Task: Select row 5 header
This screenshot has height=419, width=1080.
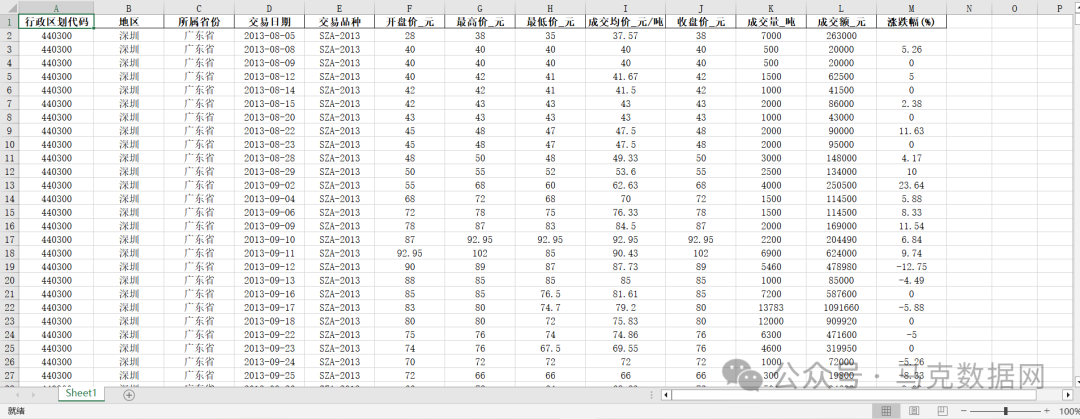Action: pyautogui.click(x=9, y=76)
